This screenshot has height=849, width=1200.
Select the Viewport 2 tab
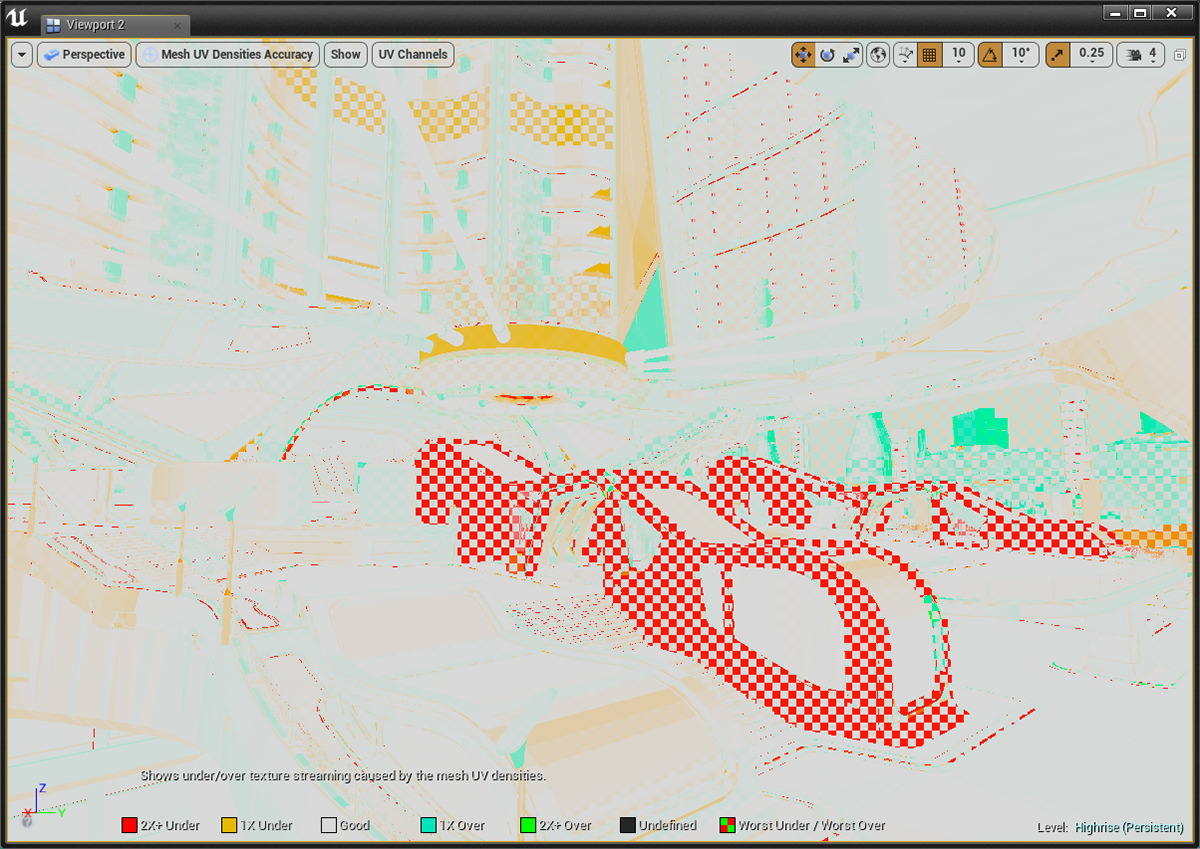(x=95, y=24)
